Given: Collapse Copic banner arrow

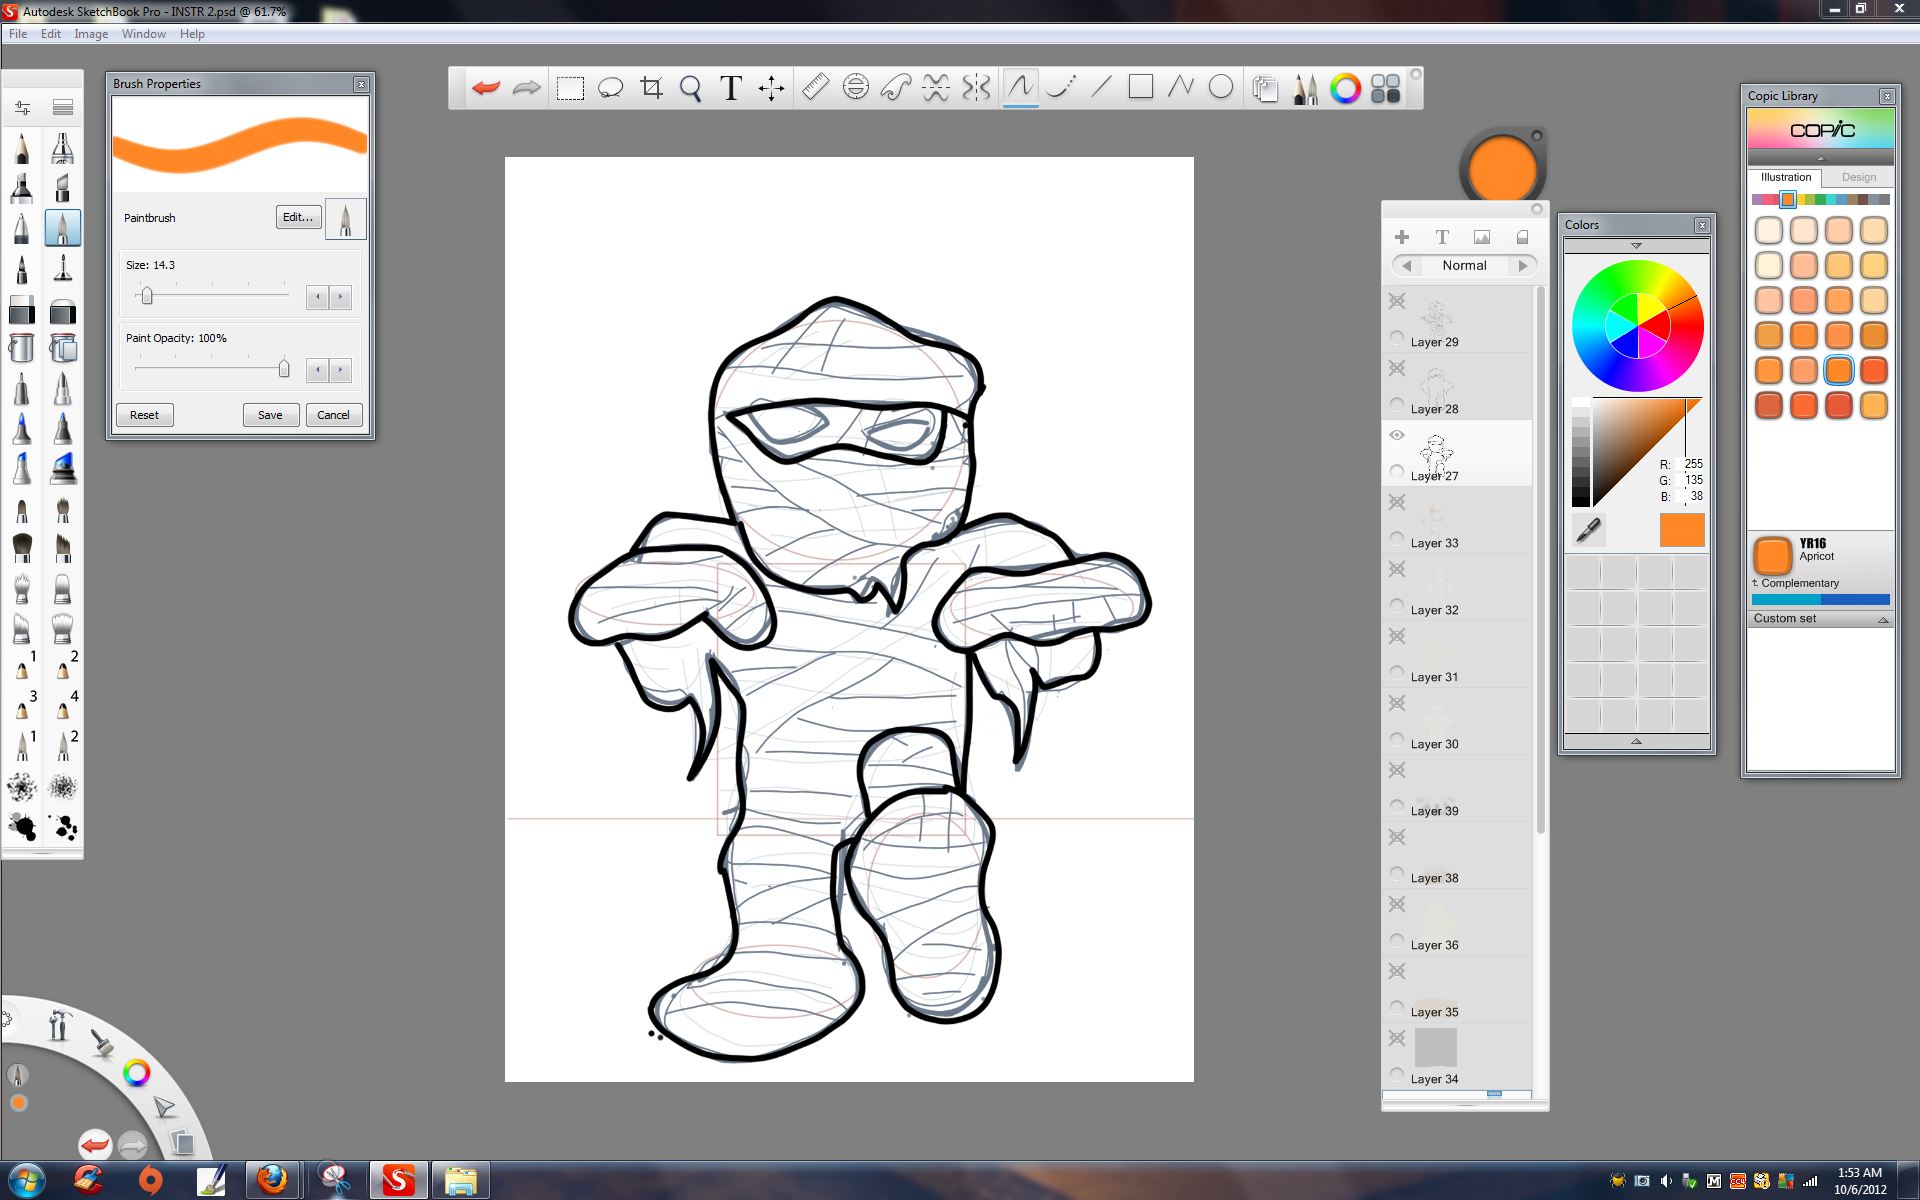Looking at the screenshot, I should coord(1820,158).
